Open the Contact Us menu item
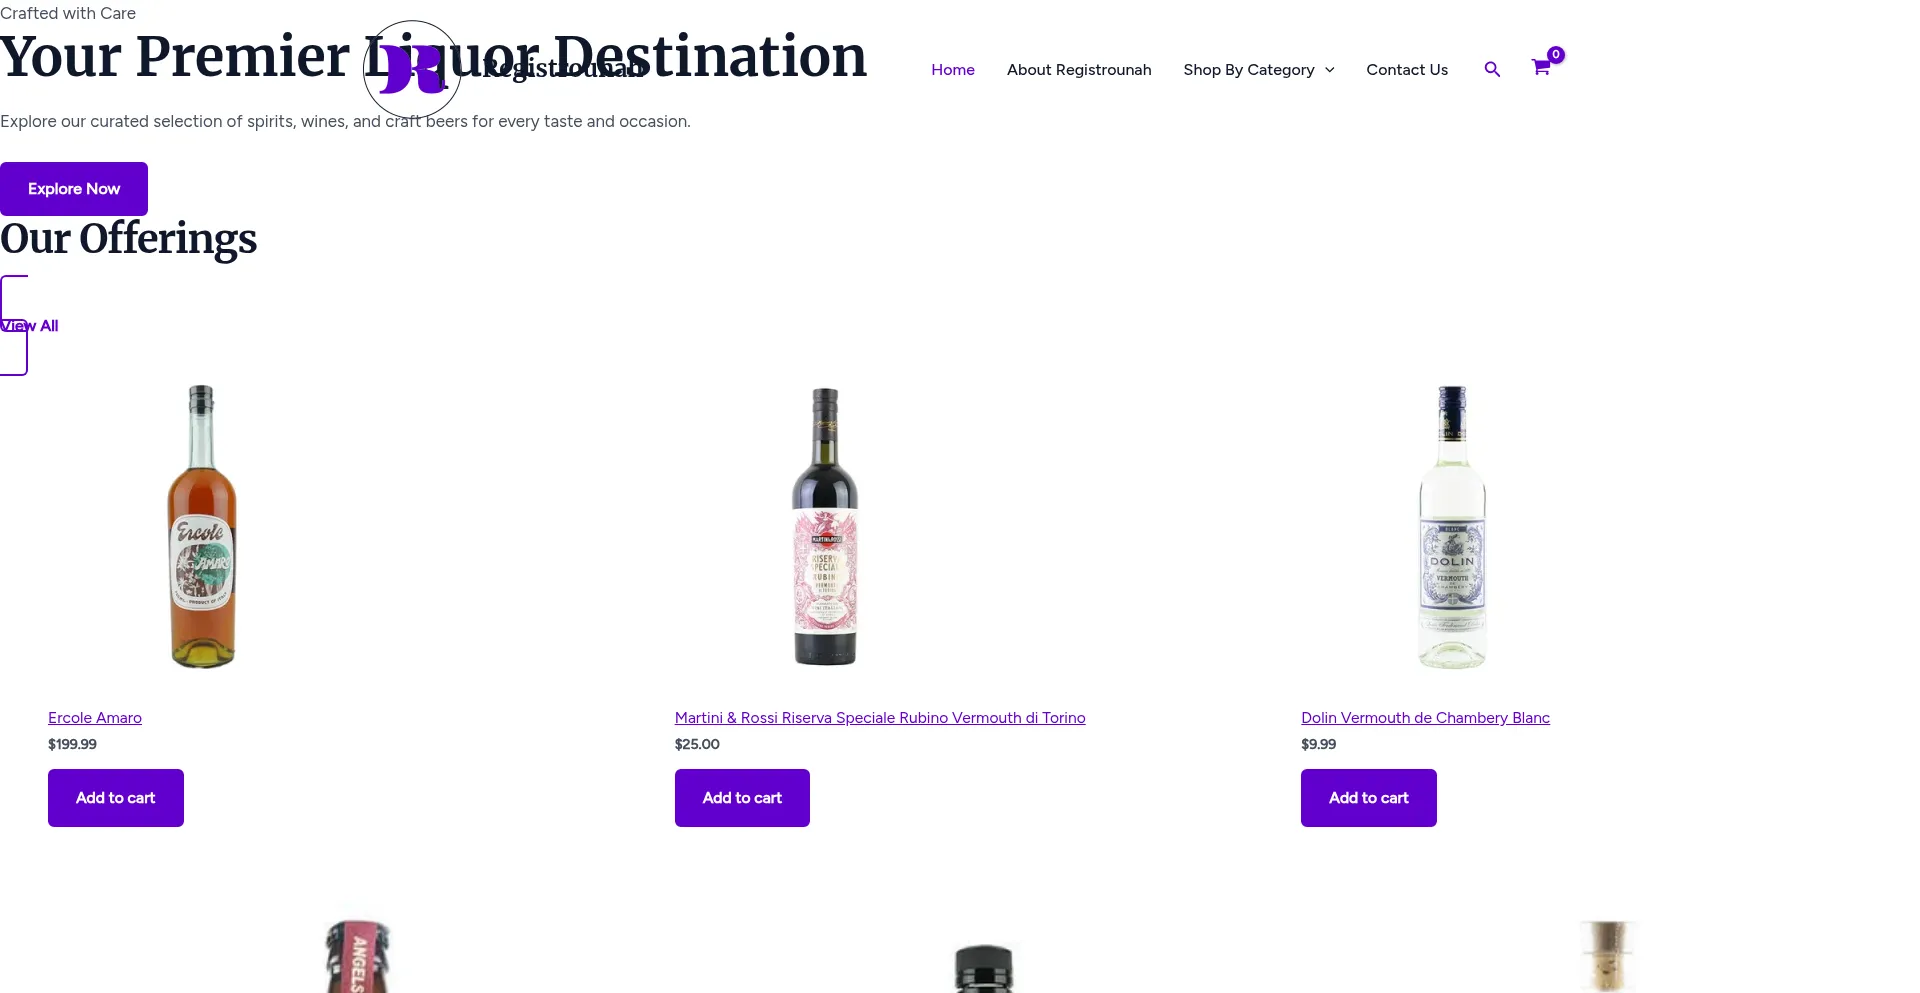 [x=1407, y=69]
